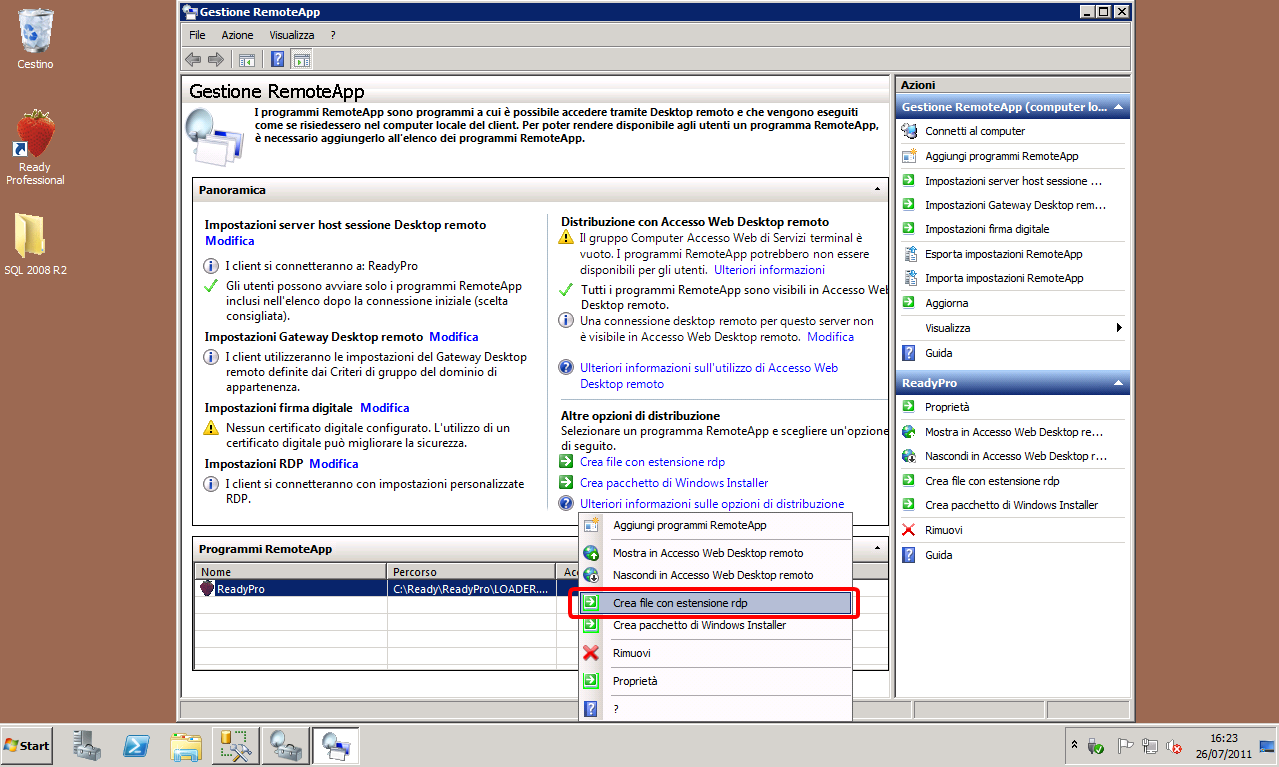This screenshot has width=1279, height=767.
Task: Open the ? help menu in the menu bar
Action: coord(333,35)
